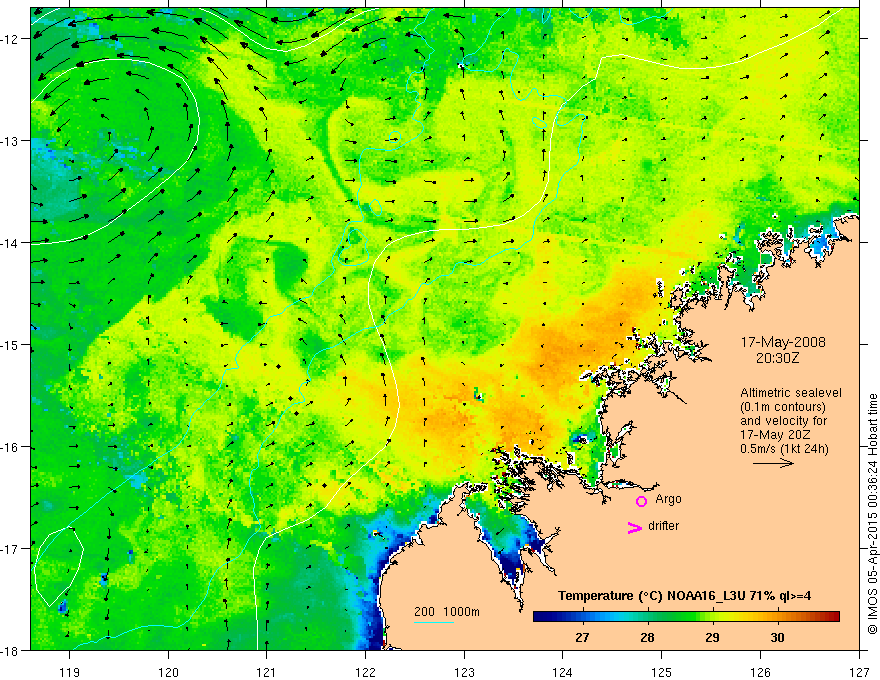Click the 'Altimetric sealevel' caption line
880x680 pixels.
[x=791, y=393]
